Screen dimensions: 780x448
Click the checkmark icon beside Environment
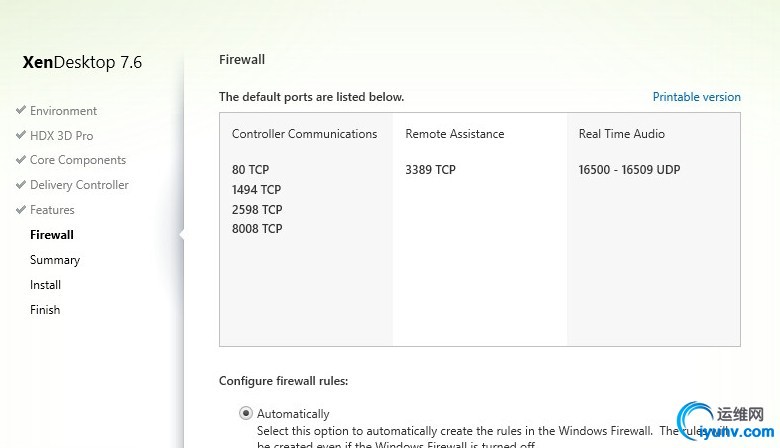(x=20, y=110)
